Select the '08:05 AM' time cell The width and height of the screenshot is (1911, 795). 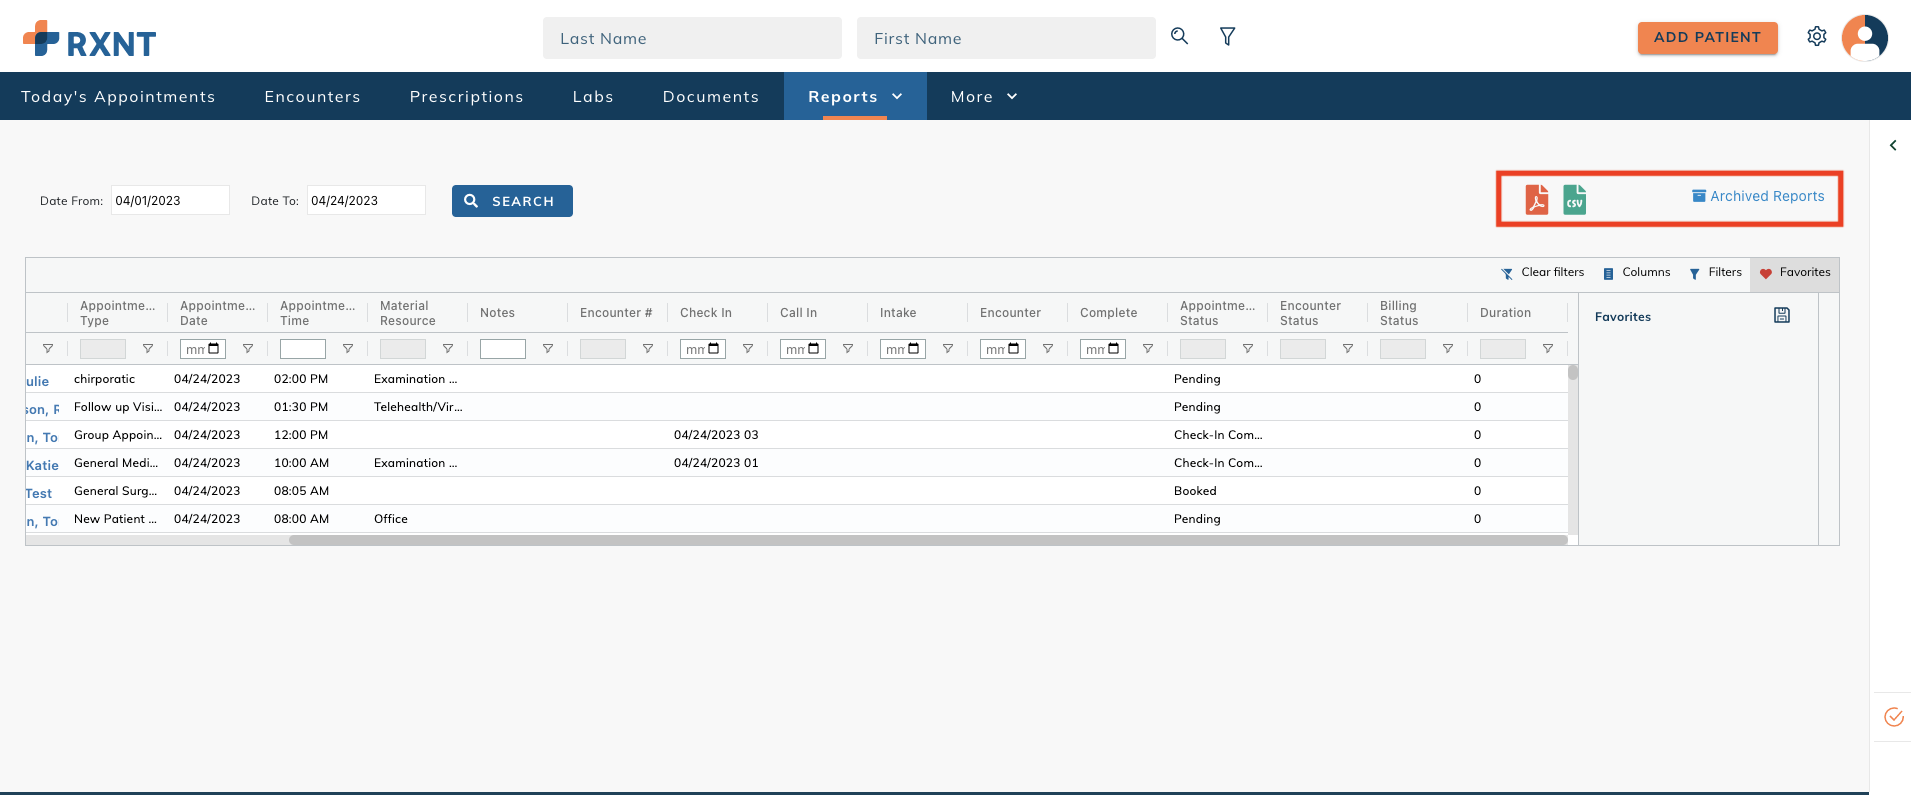[x=301, y=491]
